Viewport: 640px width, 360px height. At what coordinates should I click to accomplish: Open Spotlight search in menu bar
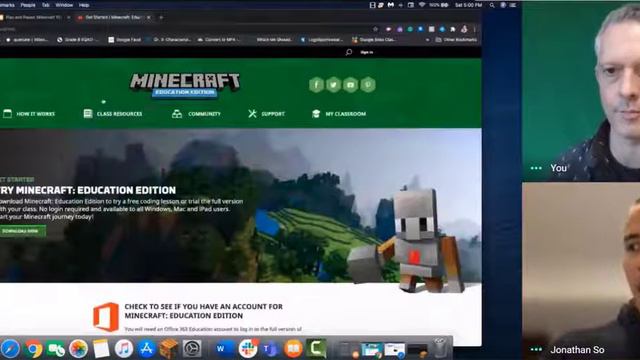492,5
